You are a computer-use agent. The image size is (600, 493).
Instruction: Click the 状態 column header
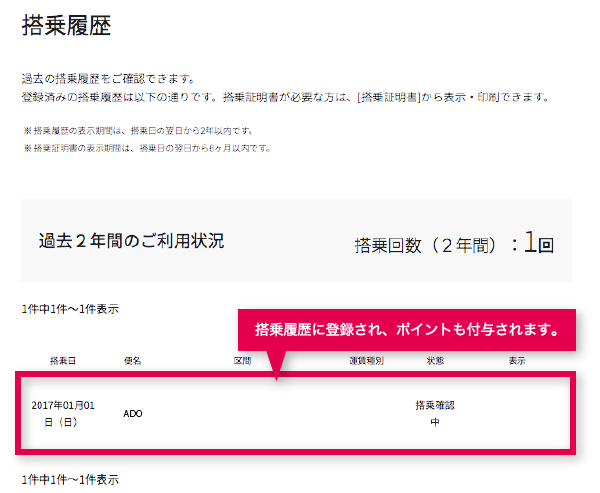(x=435, y=360)
